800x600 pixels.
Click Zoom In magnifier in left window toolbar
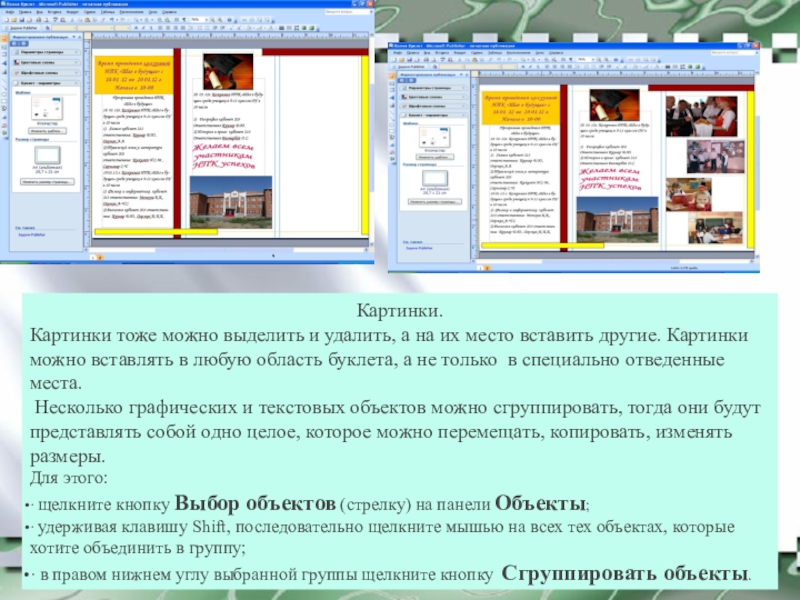click(x=220, y=20)
